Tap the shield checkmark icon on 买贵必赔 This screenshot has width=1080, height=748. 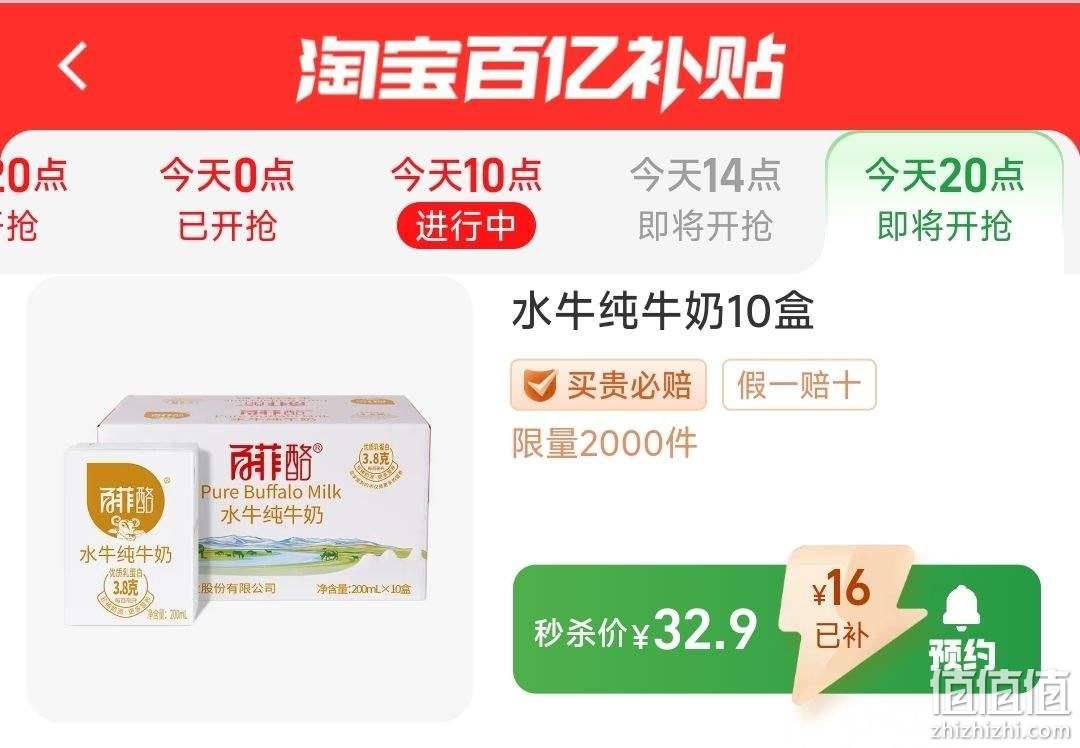[x=539, y=384]
